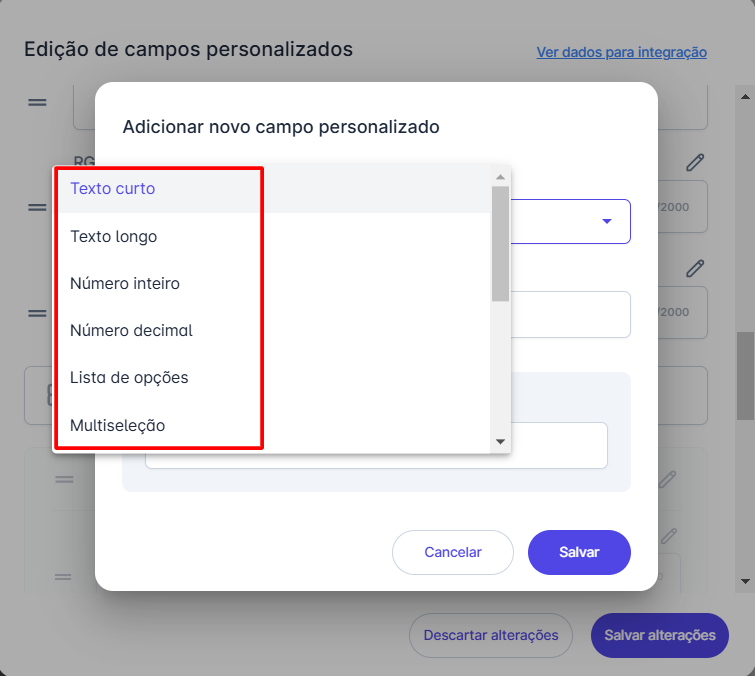This screenshot has width=755, height=676.
Task: Click the Descartar alterações button
Action: tap(490, 635)
